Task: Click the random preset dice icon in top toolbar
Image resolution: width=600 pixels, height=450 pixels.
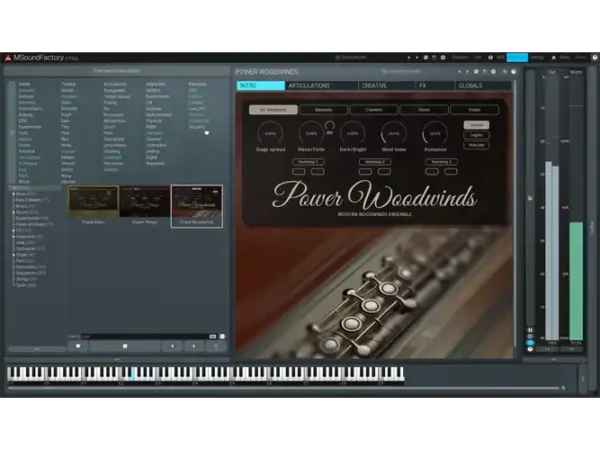Action: pyautogui.click(x=426, y=57)
